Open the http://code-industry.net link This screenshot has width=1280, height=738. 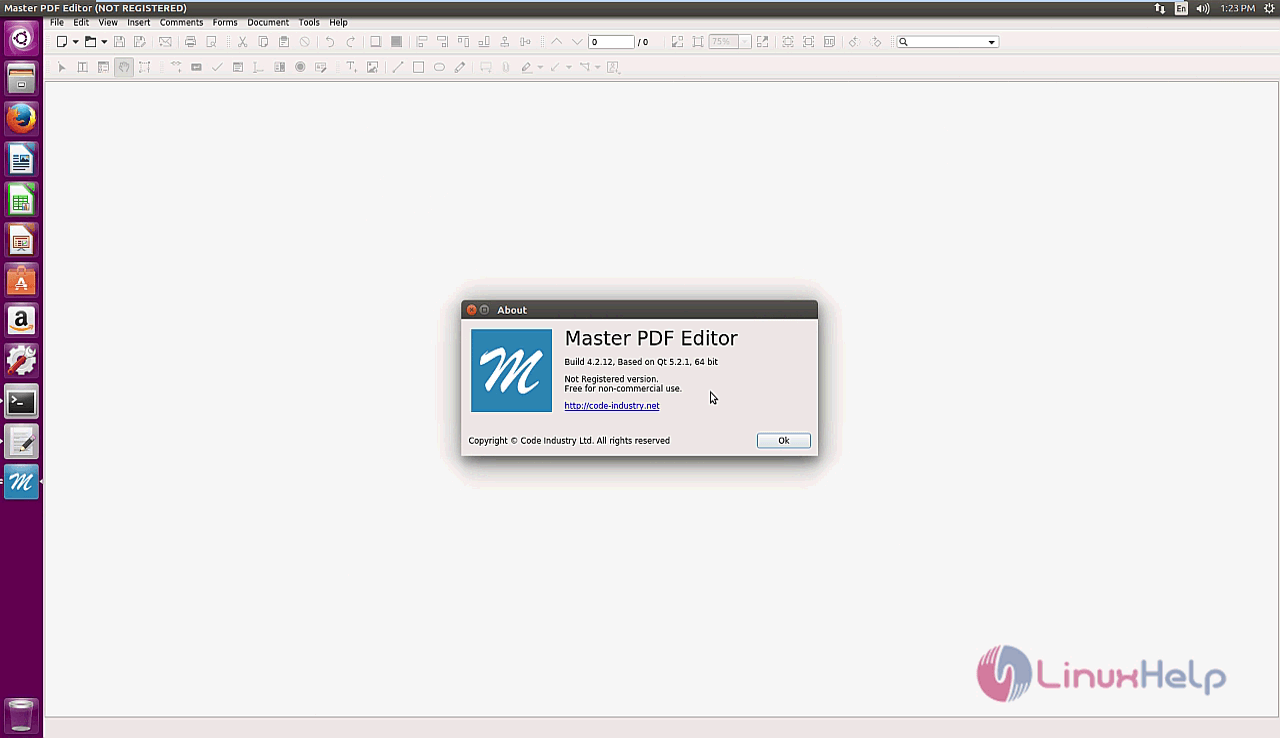tap(612, 406)
